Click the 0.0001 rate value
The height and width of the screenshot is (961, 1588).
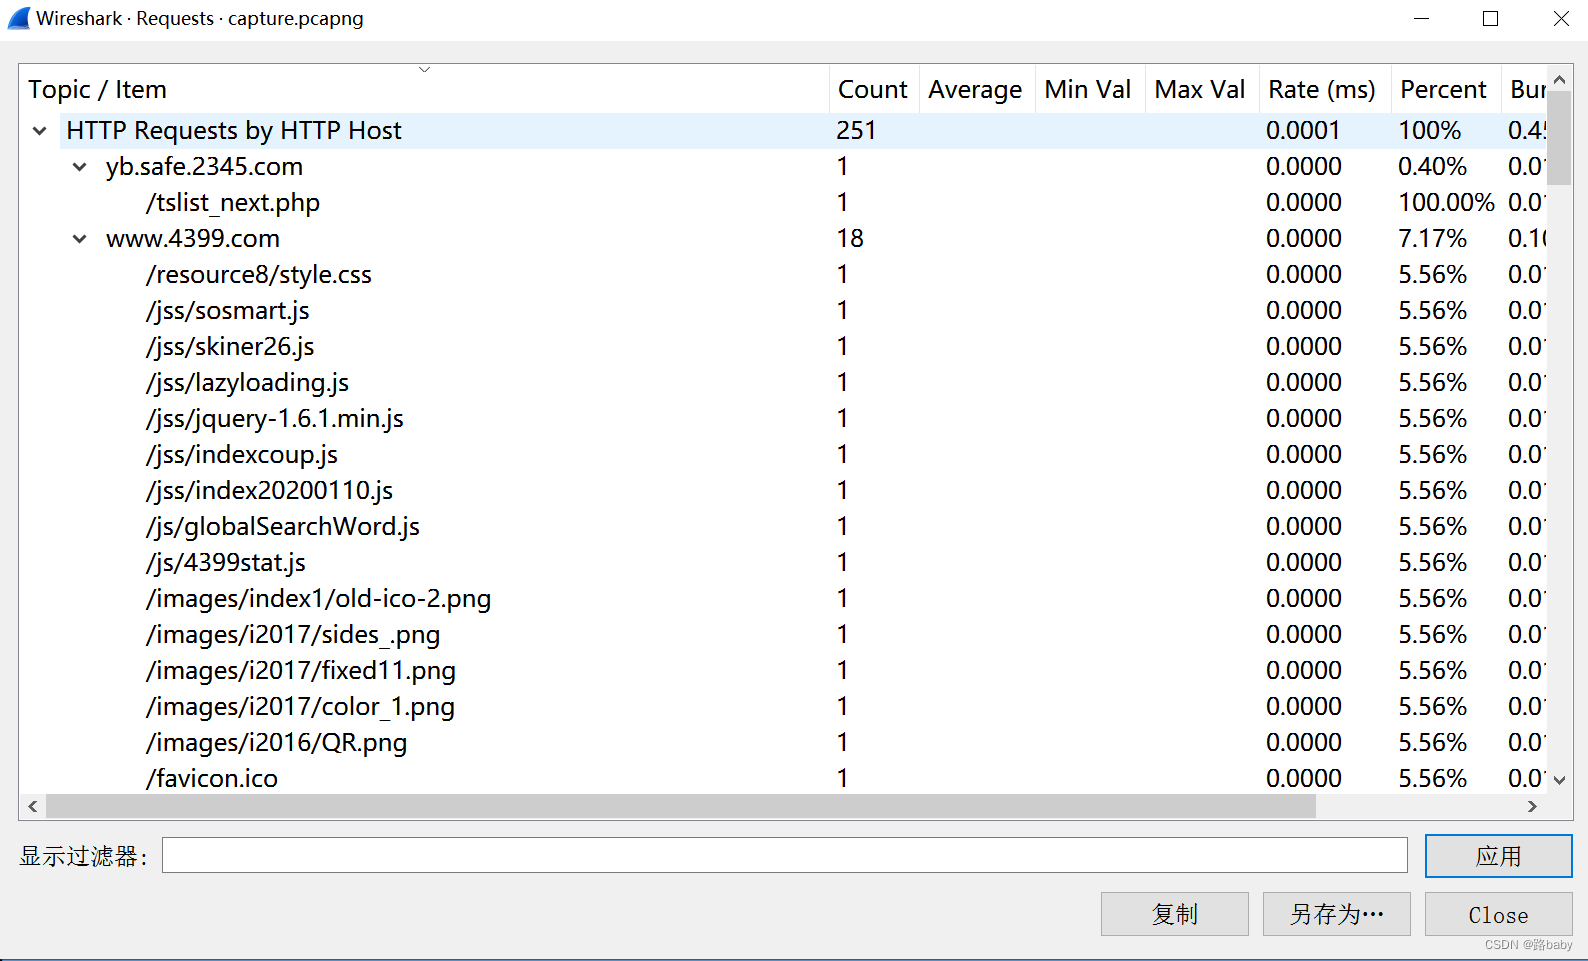click(1303, 131)
